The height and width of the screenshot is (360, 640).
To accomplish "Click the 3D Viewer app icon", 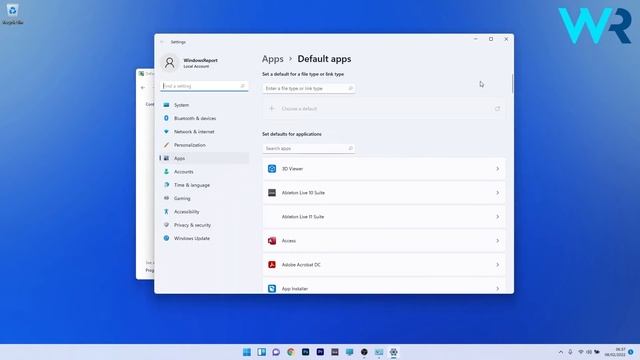I will click(272, 169).
